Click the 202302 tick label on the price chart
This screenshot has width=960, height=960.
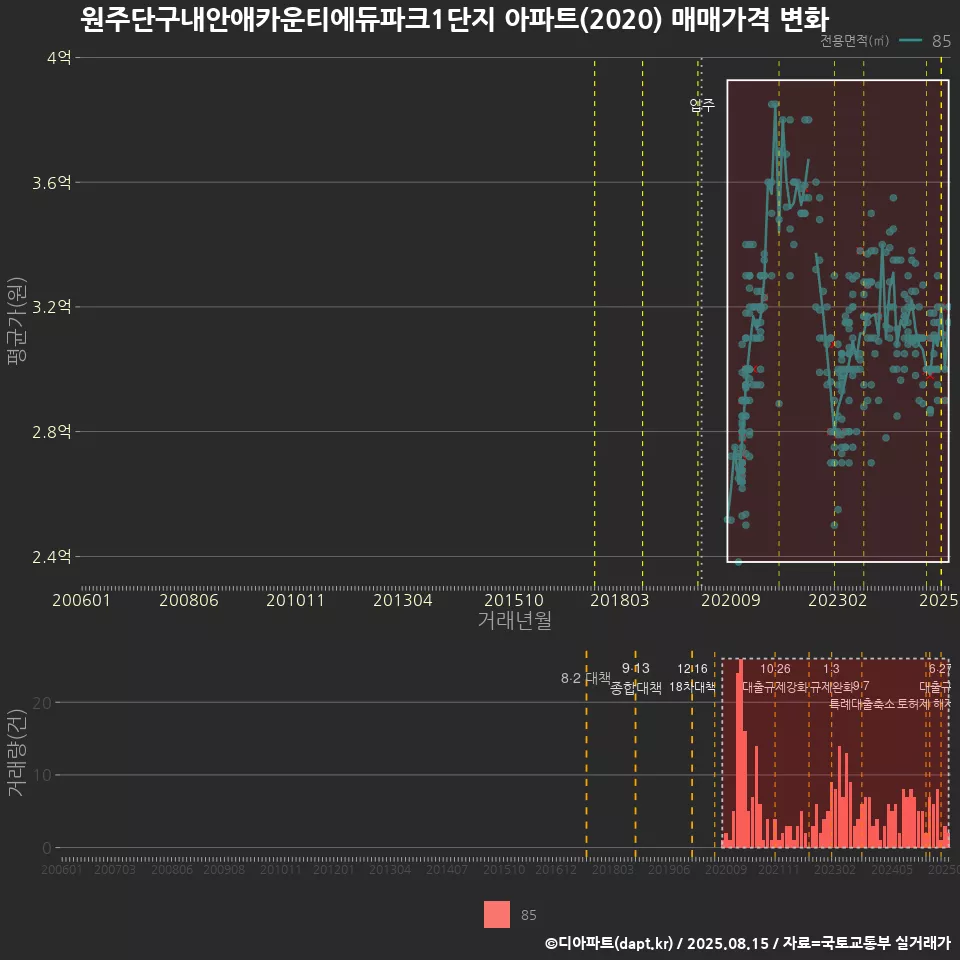(838, 600)
